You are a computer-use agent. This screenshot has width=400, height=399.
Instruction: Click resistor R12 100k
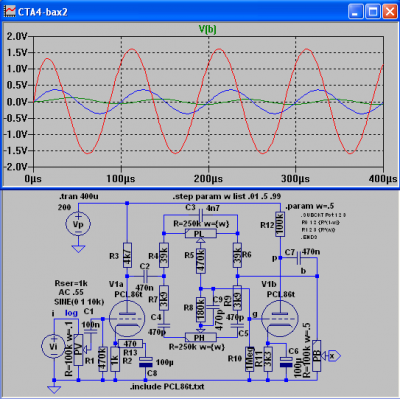280,224
